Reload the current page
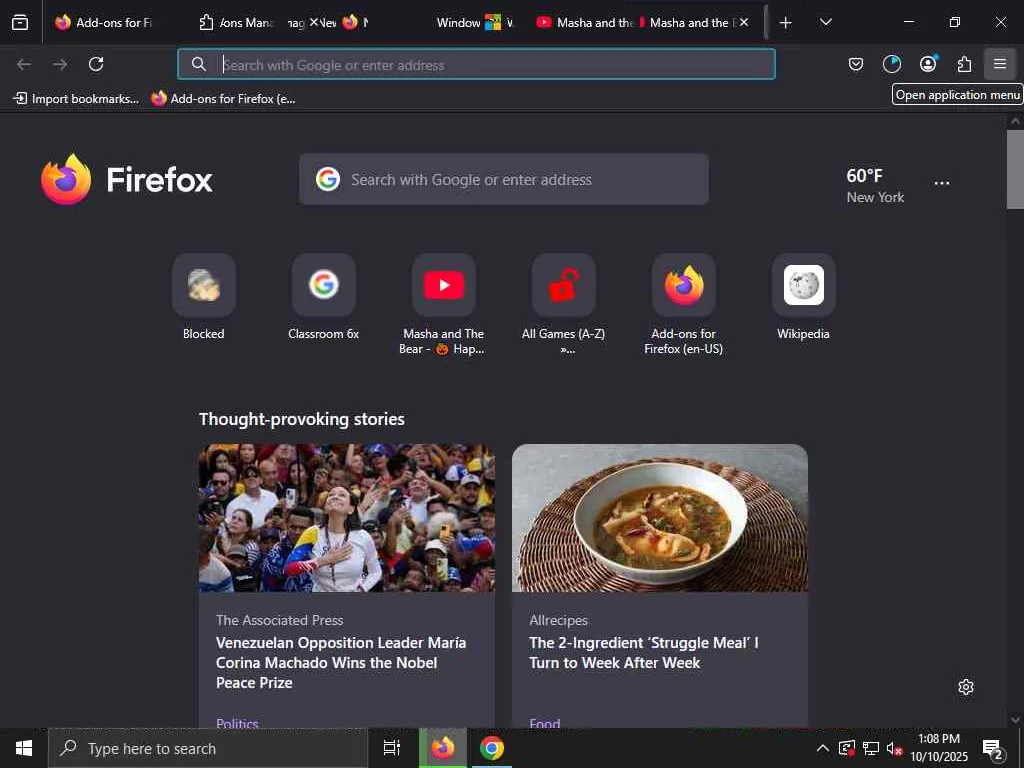The image size is (1024, 768). (x=96, y=64)
